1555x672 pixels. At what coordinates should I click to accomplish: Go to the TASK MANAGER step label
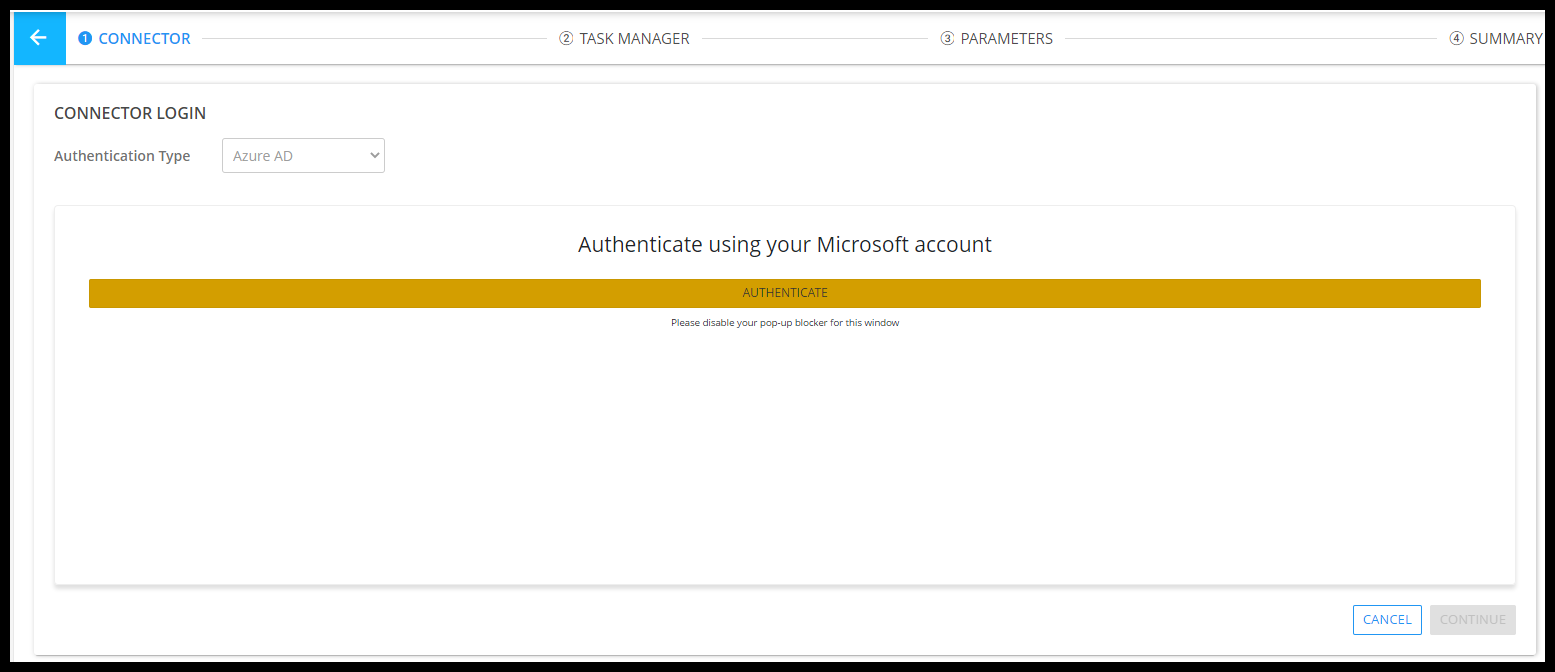click(x=634, y=39)
